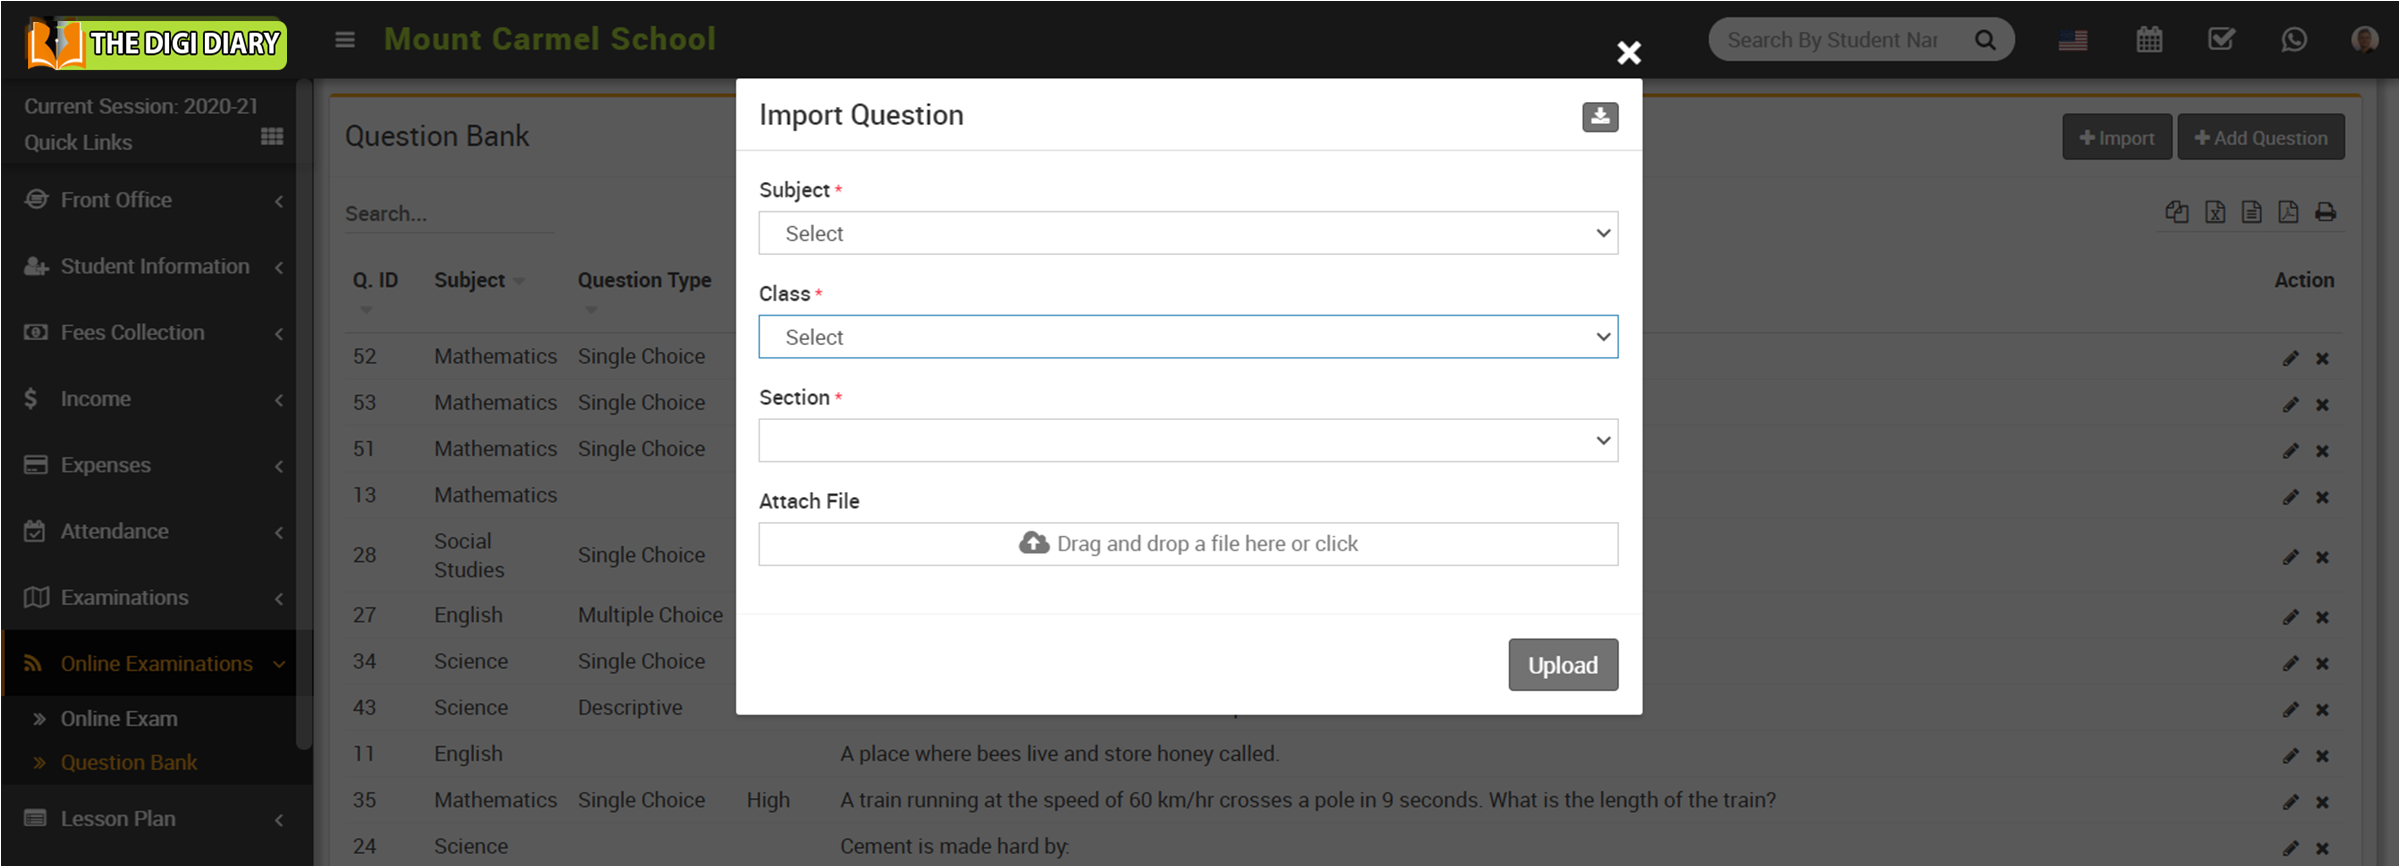Image resolution: width=2400 pixels, height=867 pixels.
Task: Open the Quick Links grid icon
Action: click(x=272, y=137)
